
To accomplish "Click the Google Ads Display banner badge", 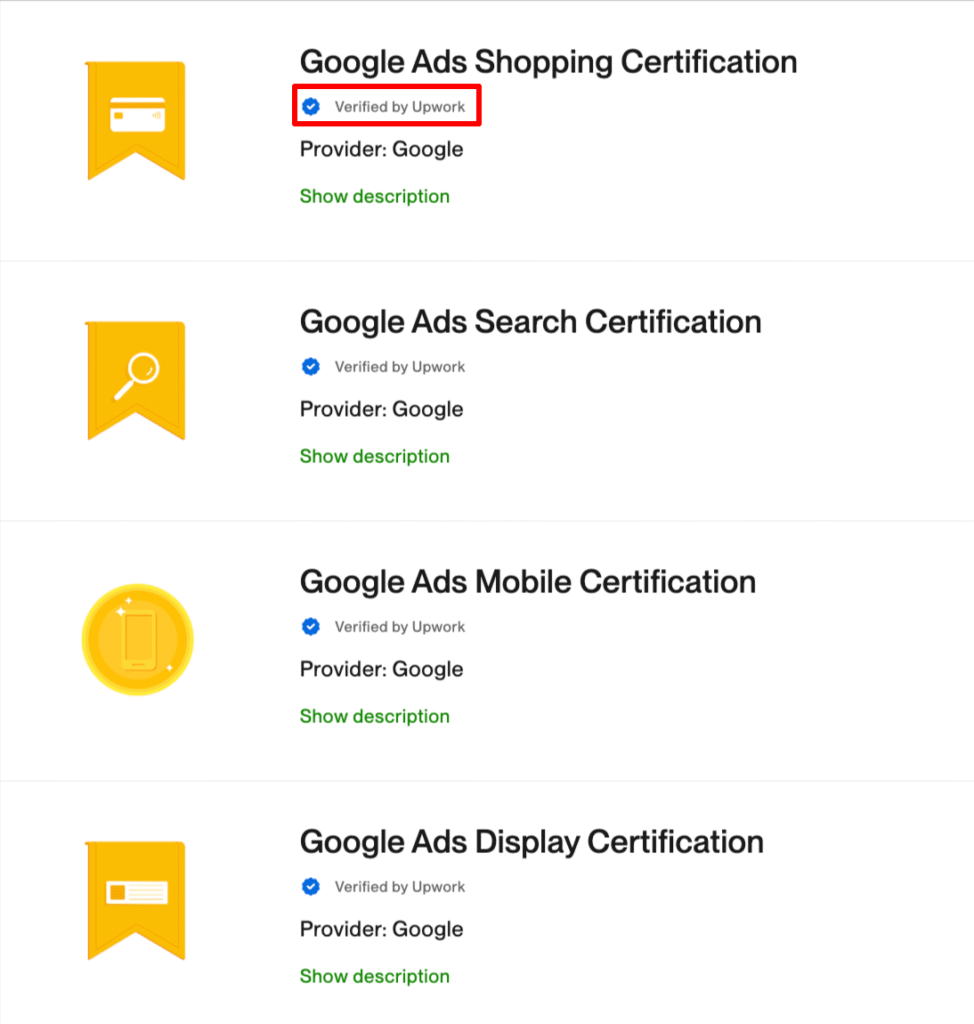I will pos(136,898).
